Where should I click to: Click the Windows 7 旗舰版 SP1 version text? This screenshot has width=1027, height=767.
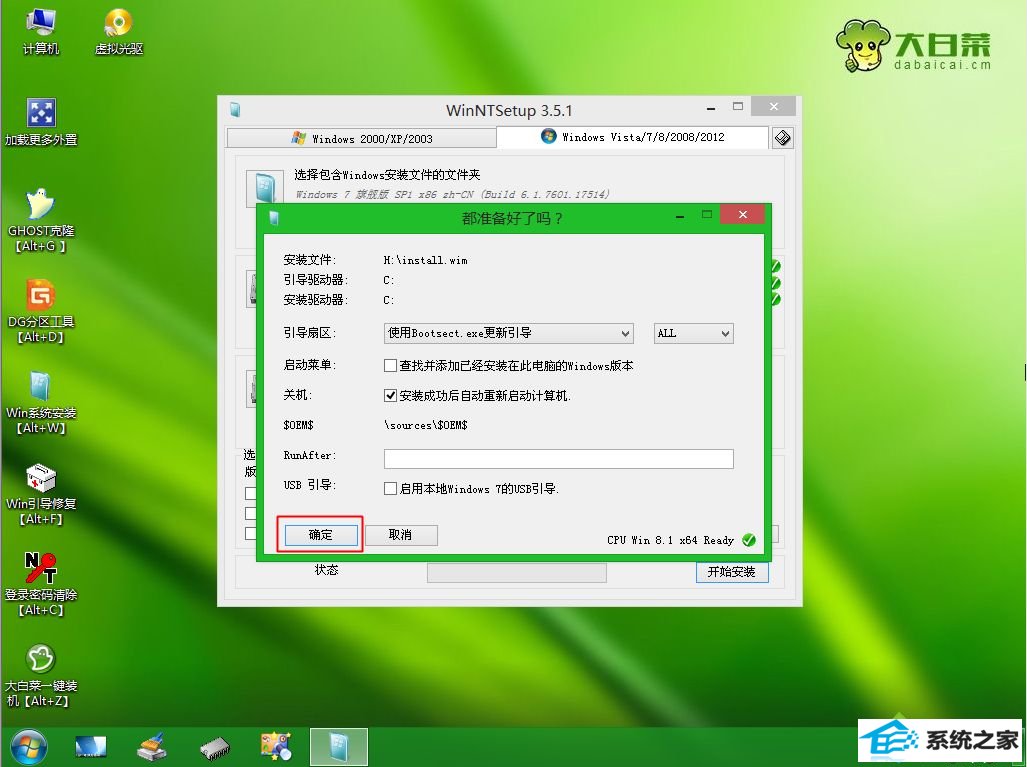[453, 195]
